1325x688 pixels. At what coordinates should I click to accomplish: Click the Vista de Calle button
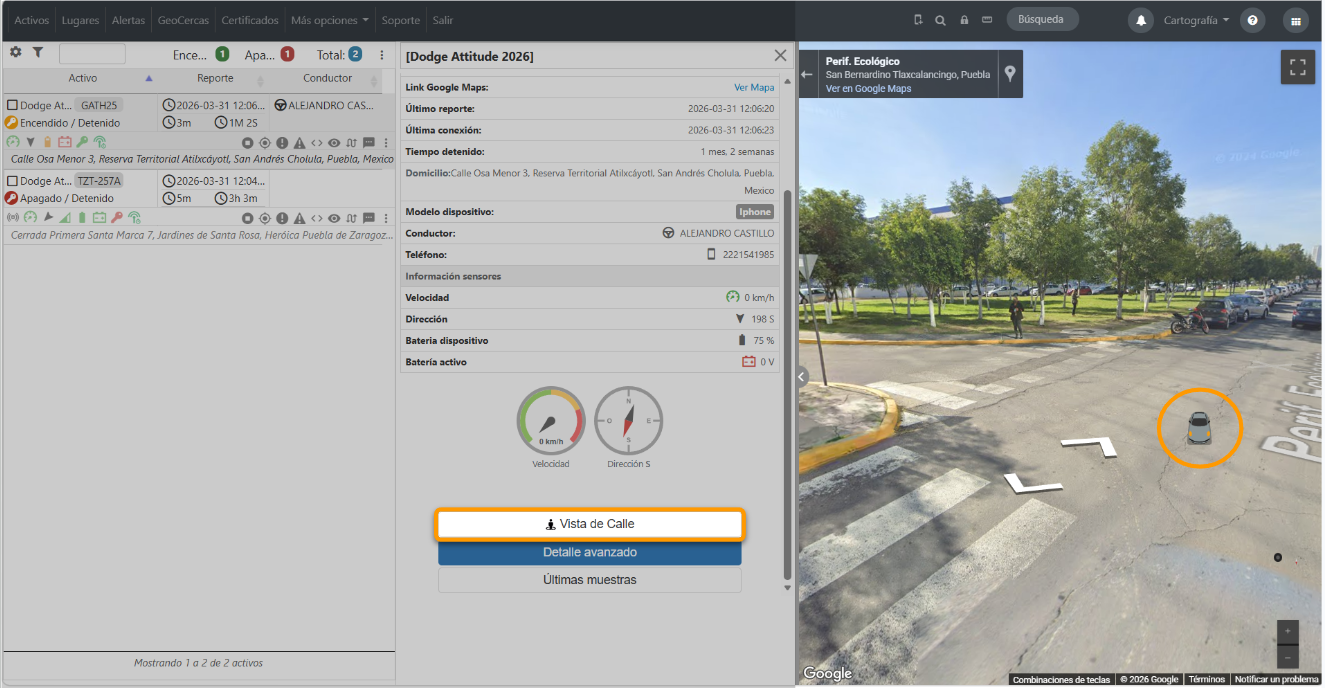point(590,524)
